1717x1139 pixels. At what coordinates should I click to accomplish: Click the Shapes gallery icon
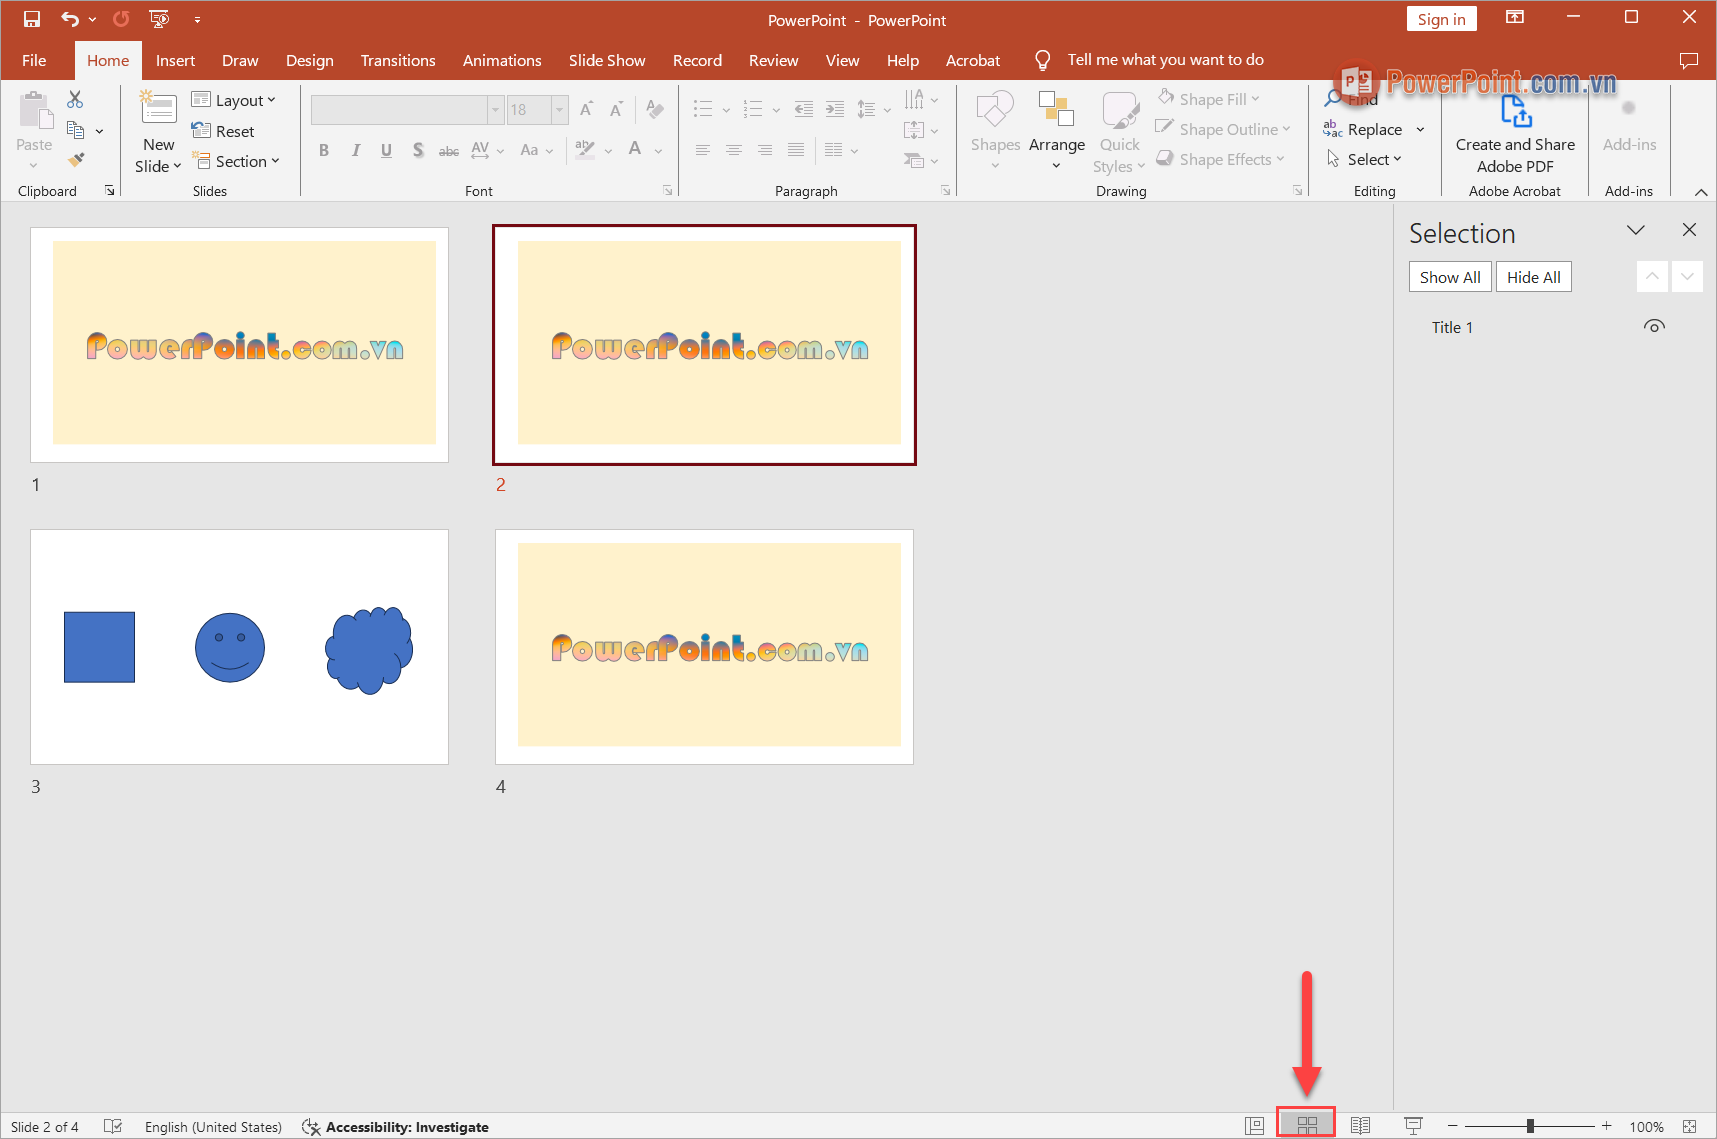coord(995,109)
